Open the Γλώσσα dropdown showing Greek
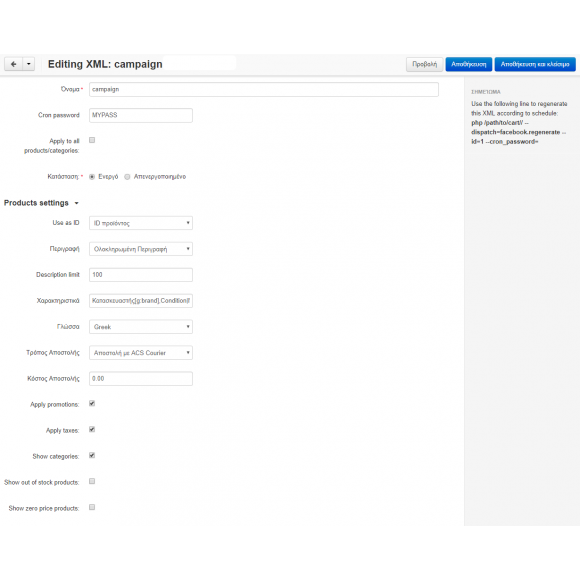Viewport: 580px width, 580px height. pyautogui.click(x=141, y=327)
